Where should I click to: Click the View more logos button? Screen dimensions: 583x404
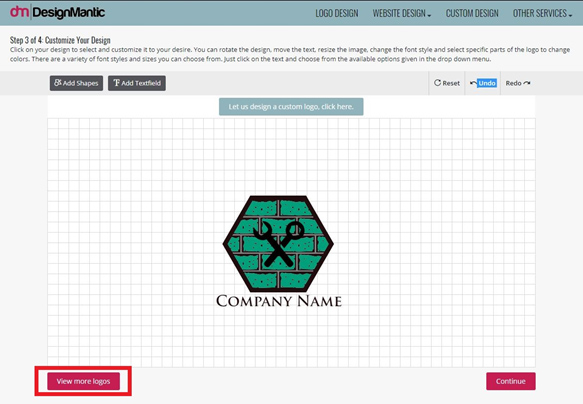tap(84, 381)
